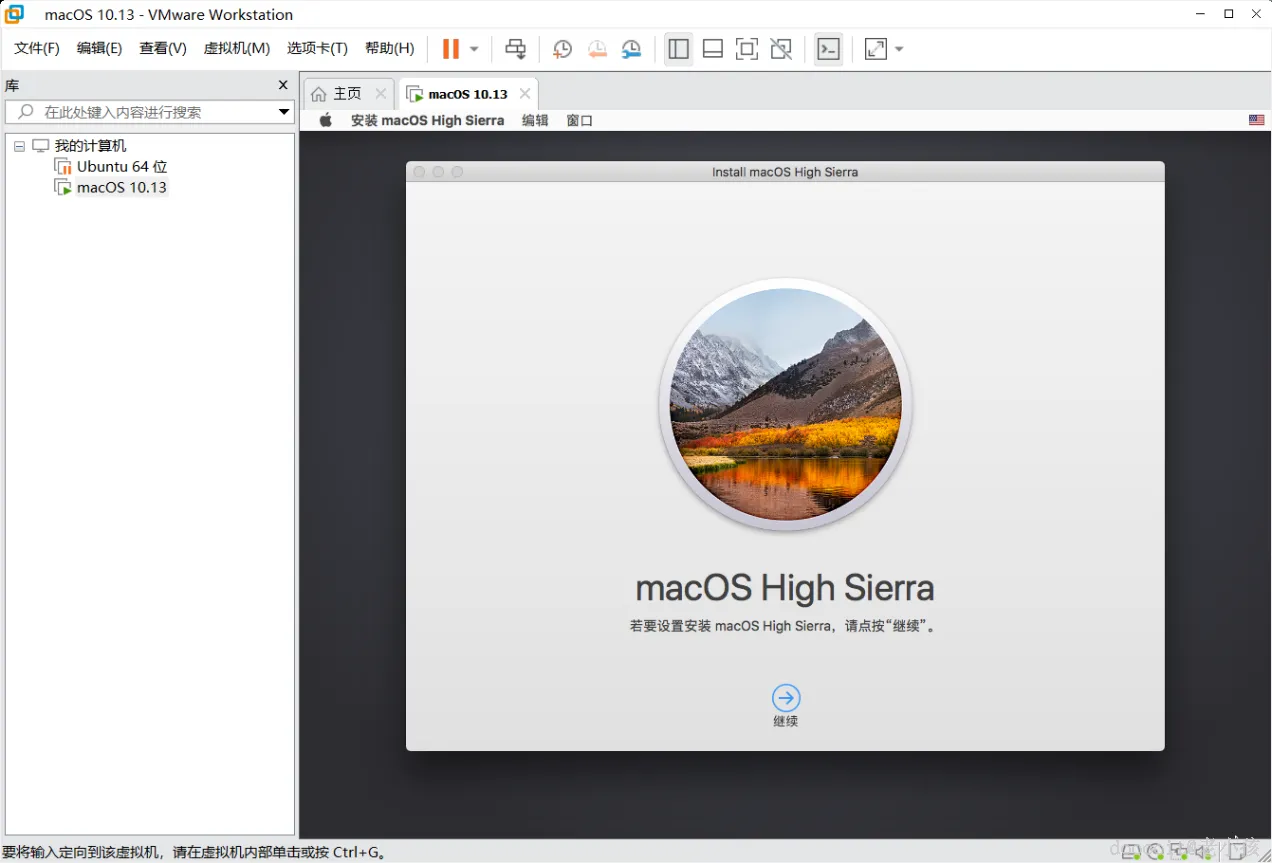Revert the VM to the previous snapshot

pos(597,49)
